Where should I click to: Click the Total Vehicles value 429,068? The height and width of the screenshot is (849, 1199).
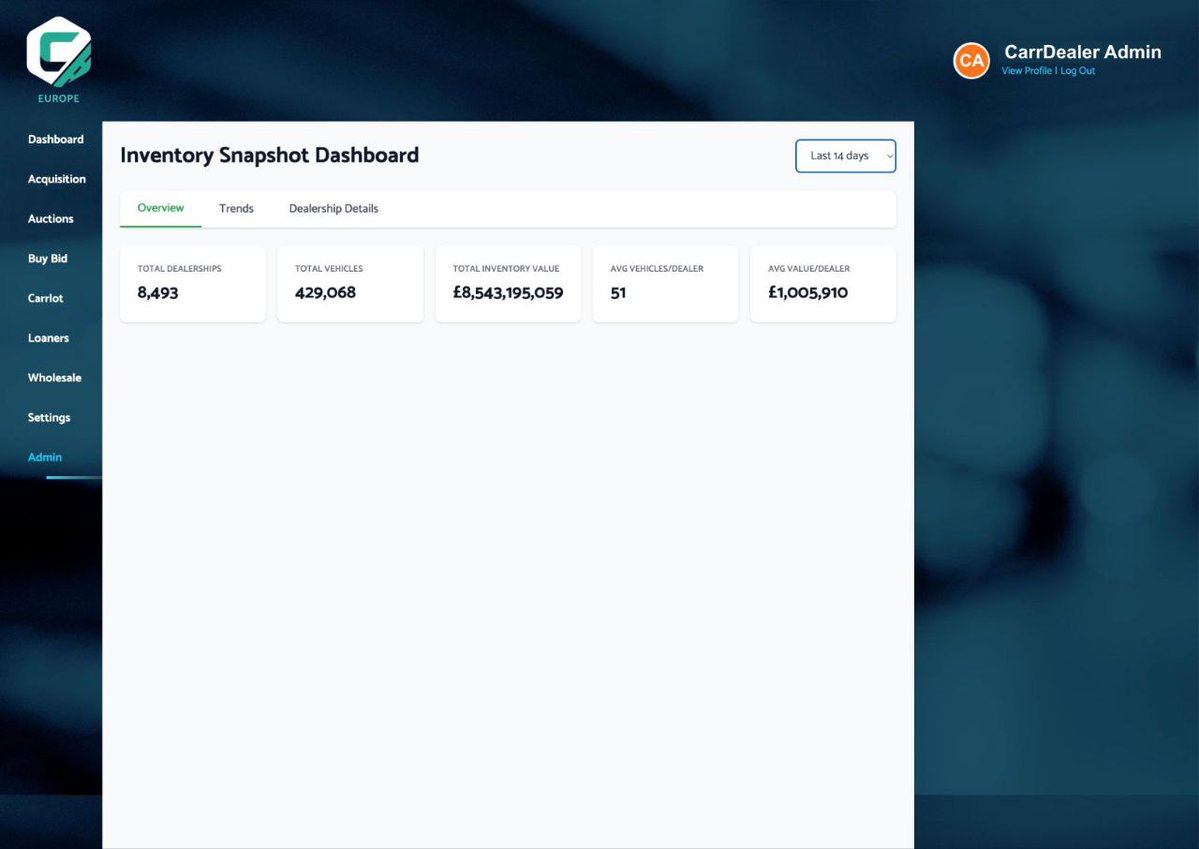325,293
